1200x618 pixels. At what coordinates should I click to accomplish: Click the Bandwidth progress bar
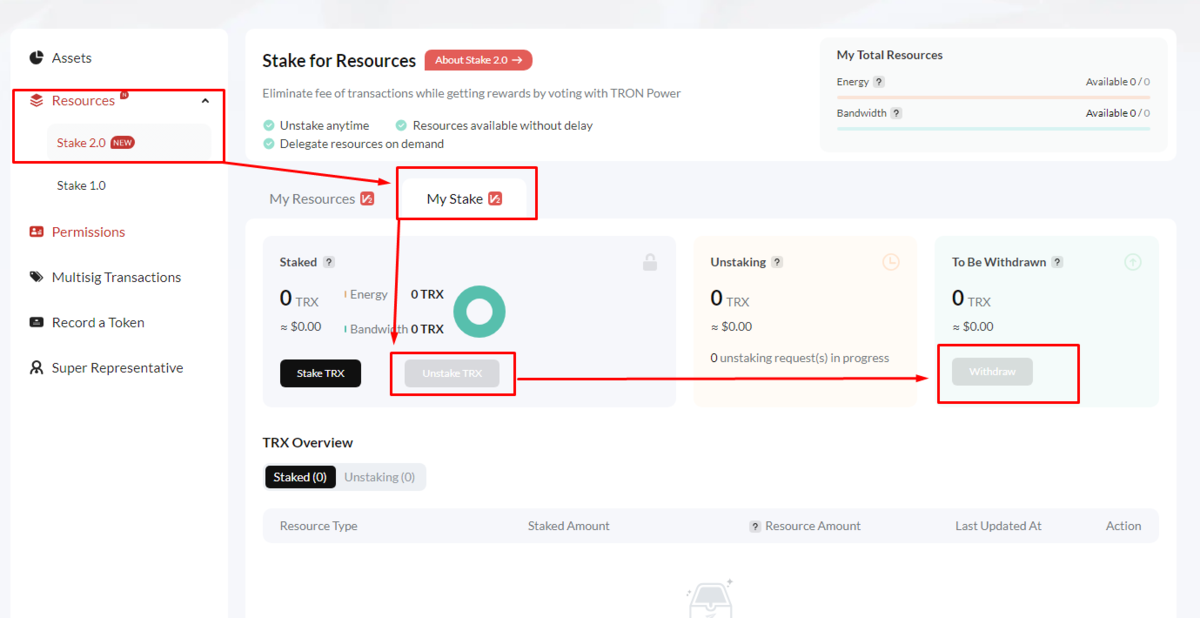click(x=993, y=129)
